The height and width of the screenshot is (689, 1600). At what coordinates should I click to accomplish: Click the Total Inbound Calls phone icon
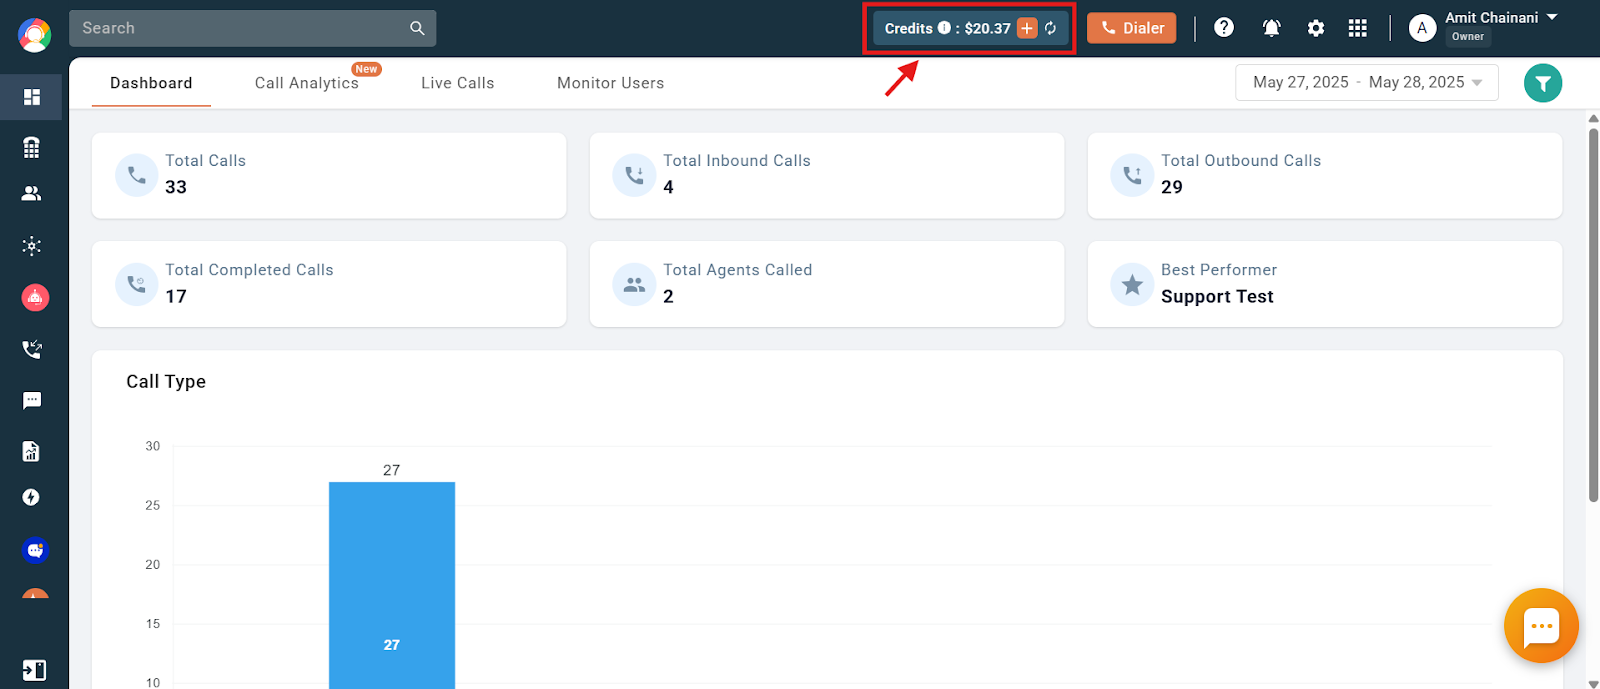pyautogui.click(x=634, y=175)
